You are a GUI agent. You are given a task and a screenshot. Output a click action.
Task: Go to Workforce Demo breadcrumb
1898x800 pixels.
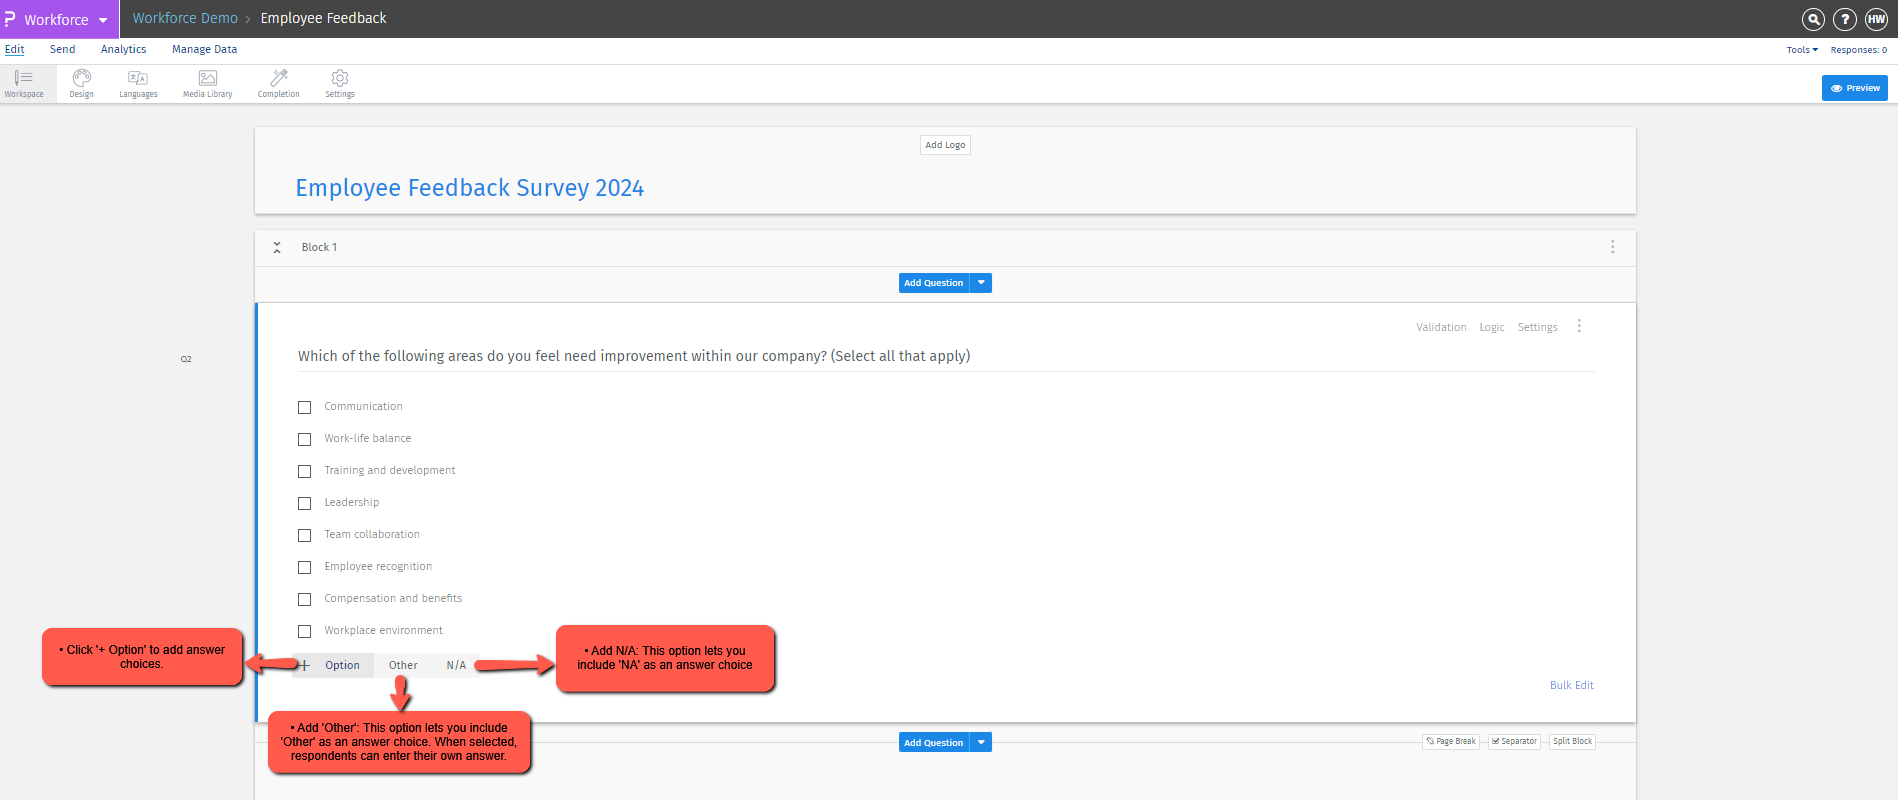[x=185, y=18]
